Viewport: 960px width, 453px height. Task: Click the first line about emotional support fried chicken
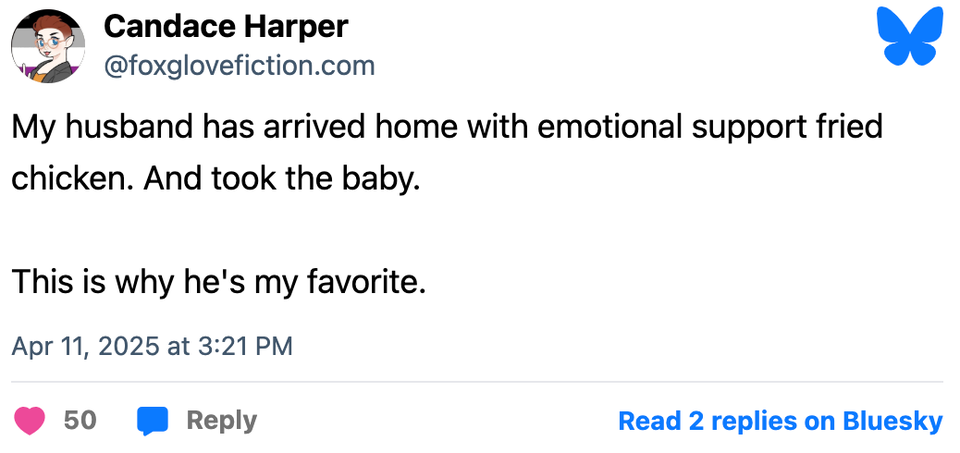coord(449,129)
